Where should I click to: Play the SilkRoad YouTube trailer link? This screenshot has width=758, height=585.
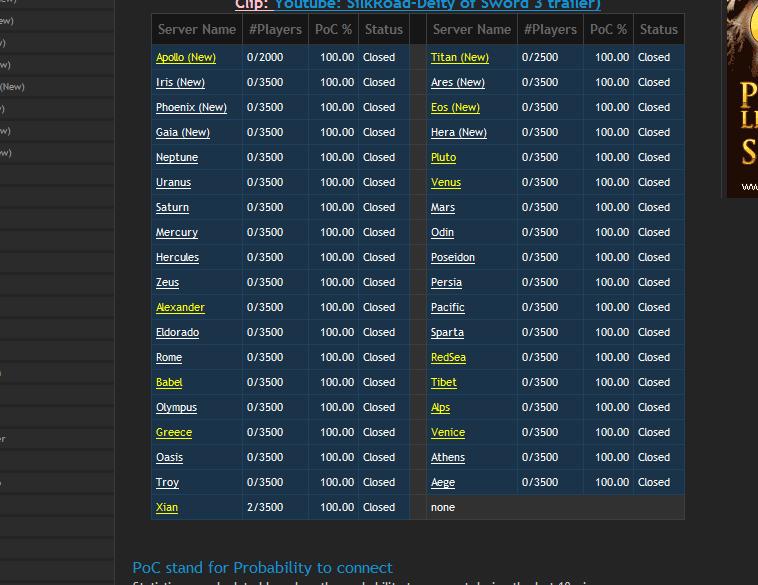click(437, 5)
